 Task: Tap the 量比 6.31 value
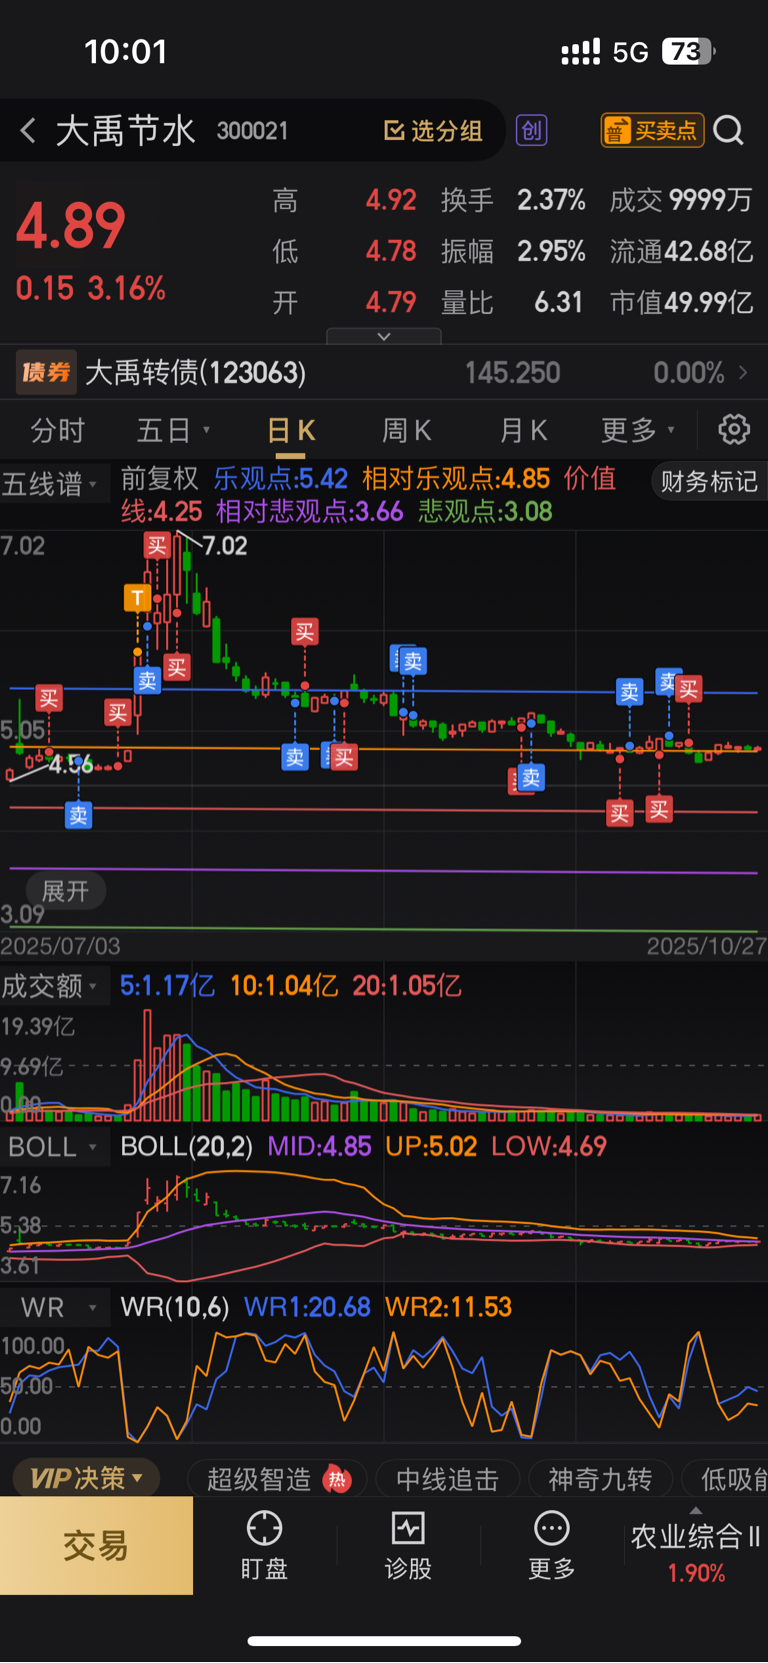pos(512,302)
